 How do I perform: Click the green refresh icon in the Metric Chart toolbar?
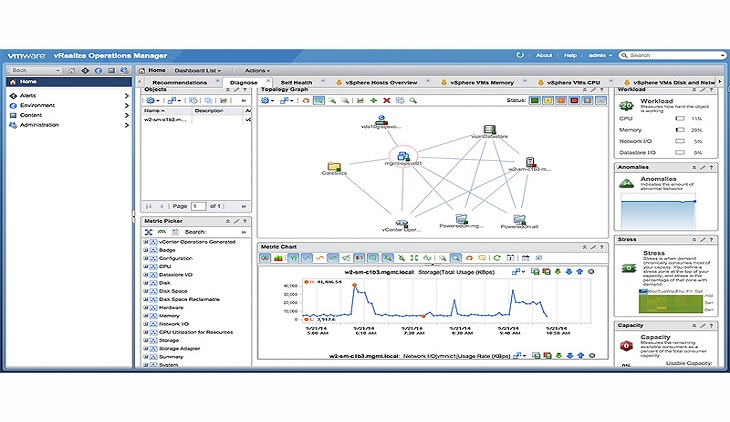497,258
